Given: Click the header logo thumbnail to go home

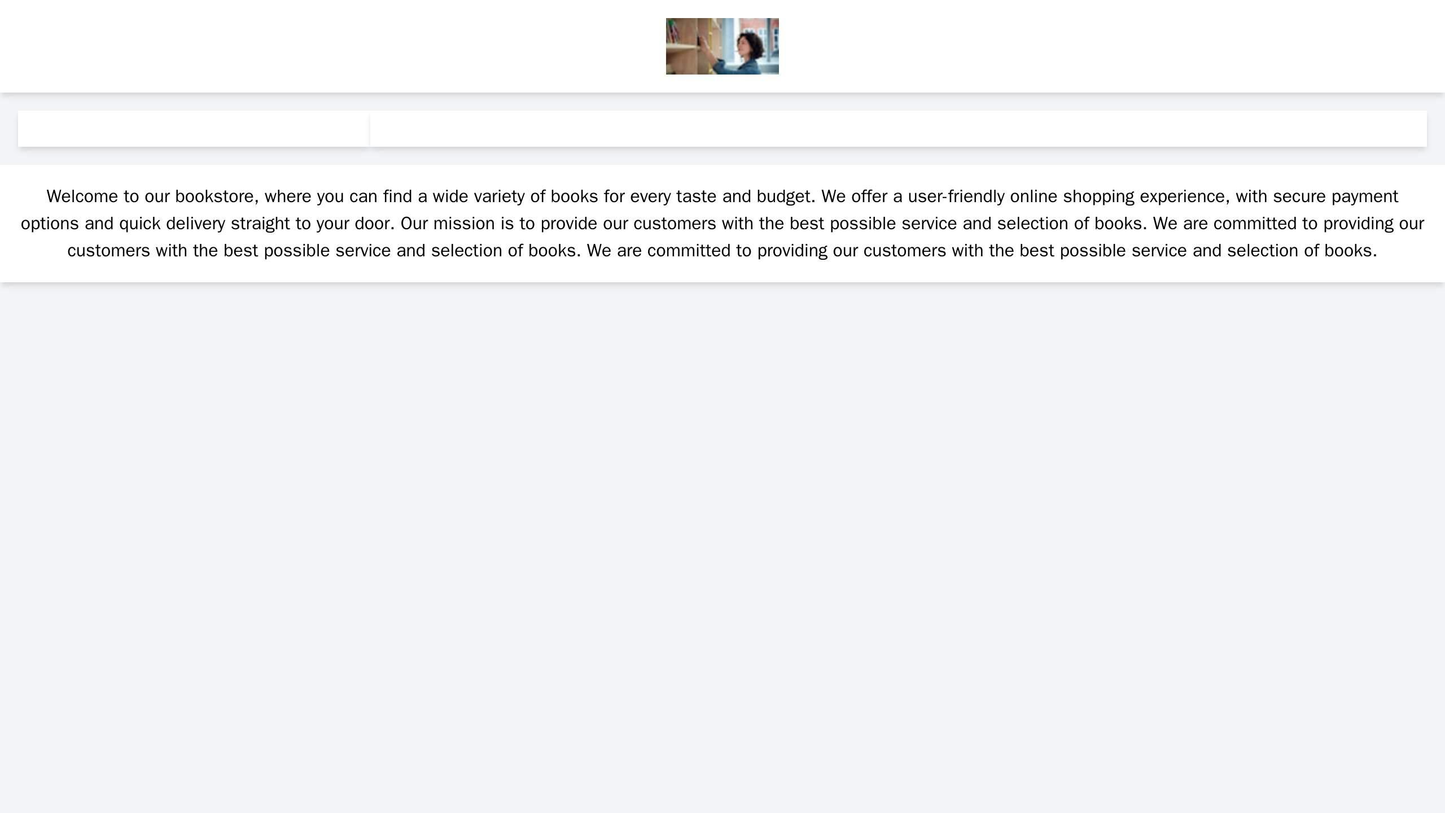Looking at the screenshot, I should (x=722, y=46).
